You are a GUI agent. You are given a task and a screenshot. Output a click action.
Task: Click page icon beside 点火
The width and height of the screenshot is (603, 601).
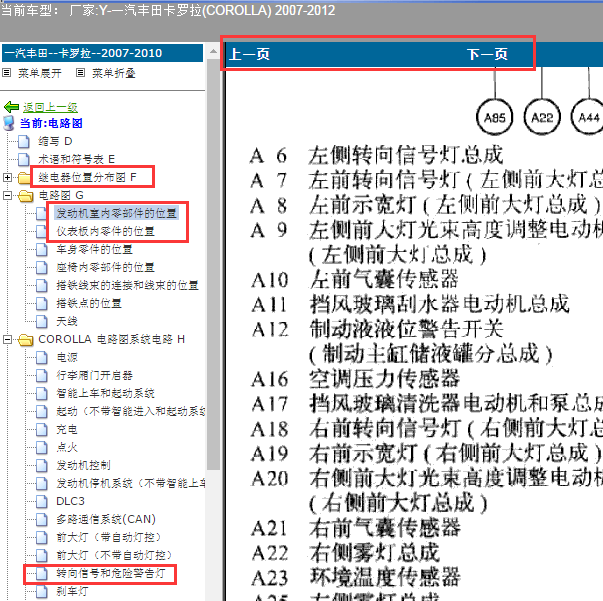point(42,448)
